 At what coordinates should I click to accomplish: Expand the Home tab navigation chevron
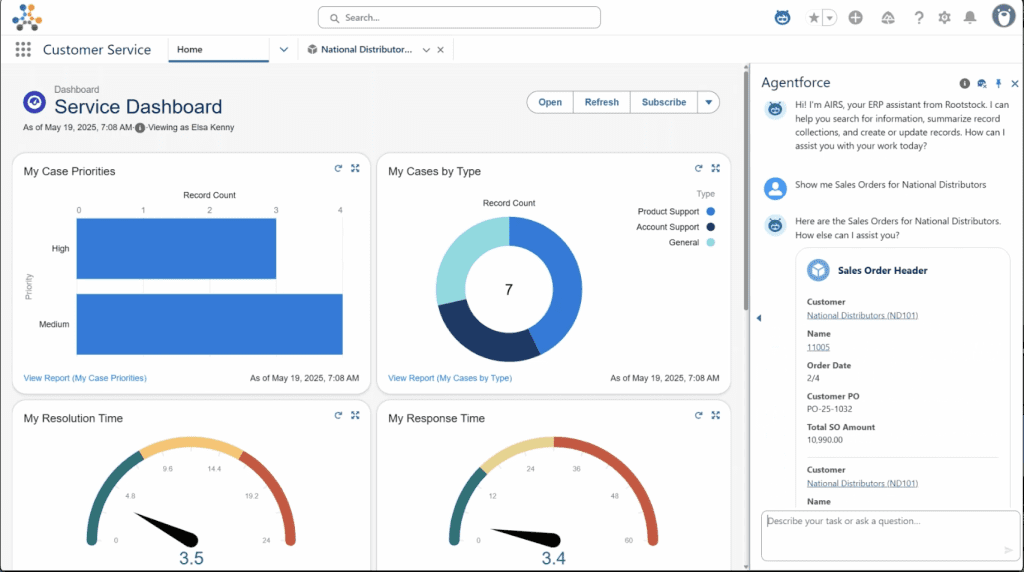(283, 50)
